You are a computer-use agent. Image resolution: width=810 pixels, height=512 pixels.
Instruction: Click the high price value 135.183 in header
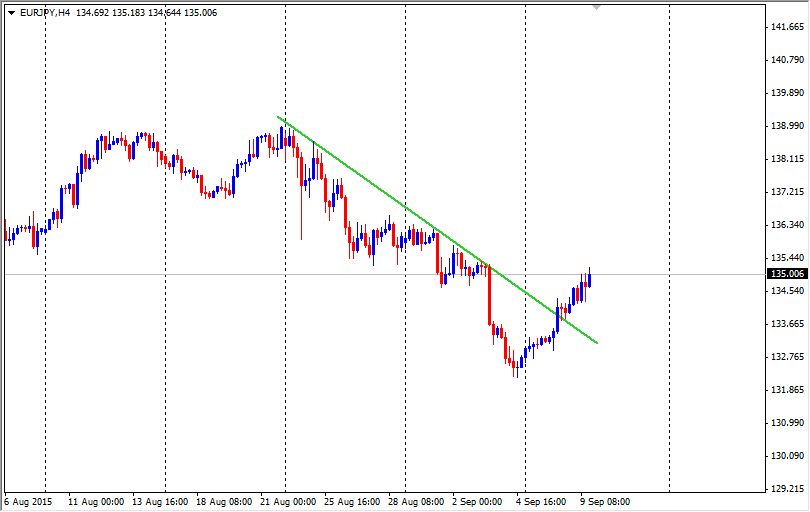(x=128, y=13)
